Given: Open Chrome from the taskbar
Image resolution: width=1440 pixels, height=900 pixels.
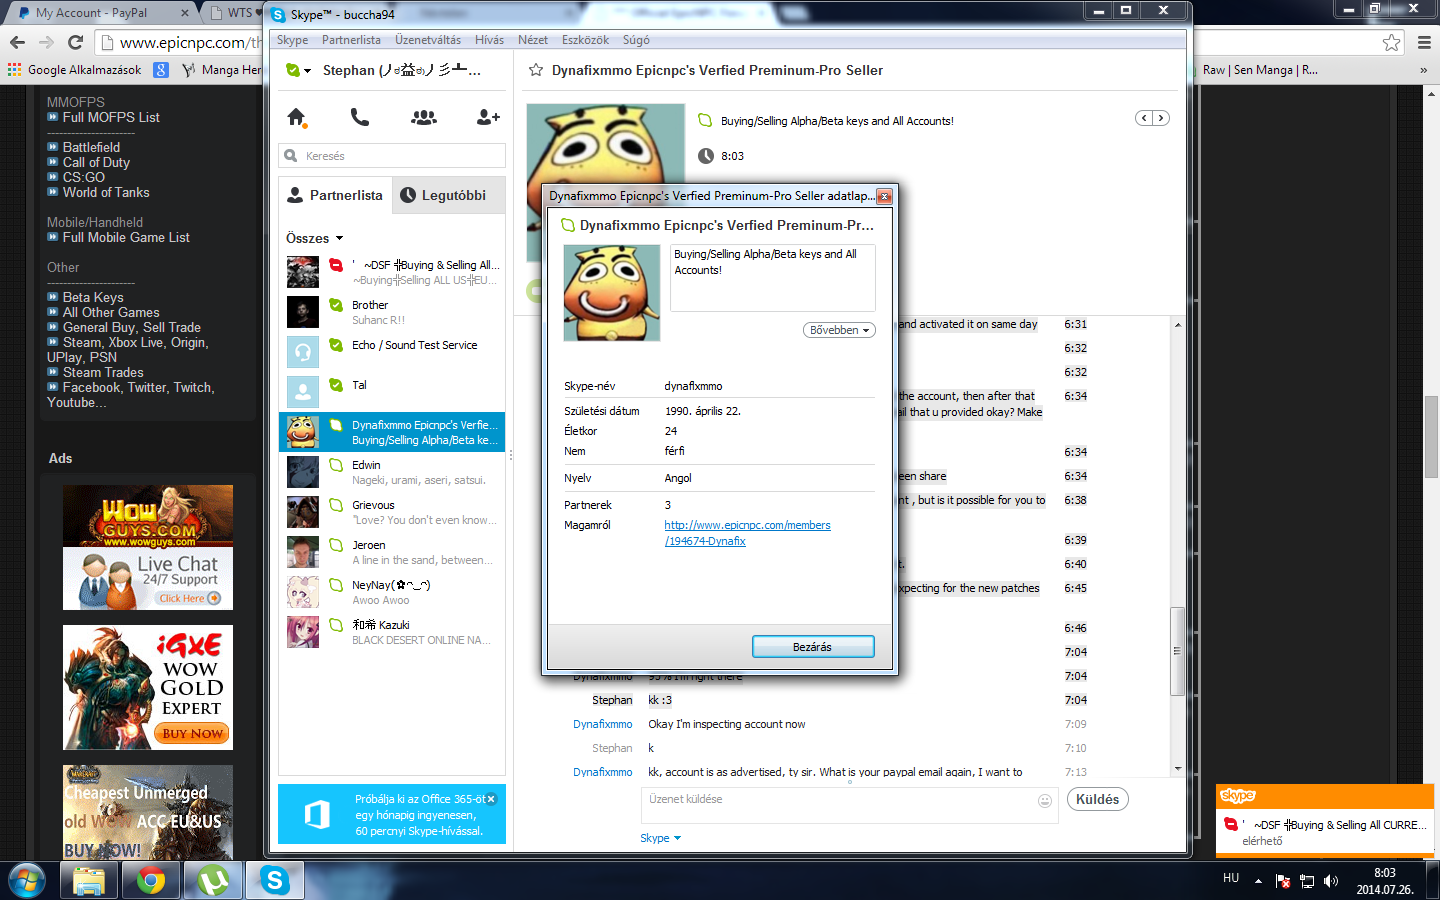Looking at the screenshot, I should [x=151, y=880].
